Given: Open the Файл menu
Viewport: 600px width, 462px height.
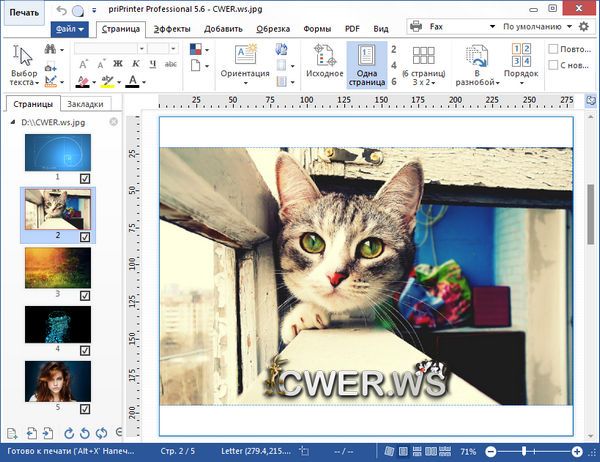Looking at the screenshot, I should 69,30.
